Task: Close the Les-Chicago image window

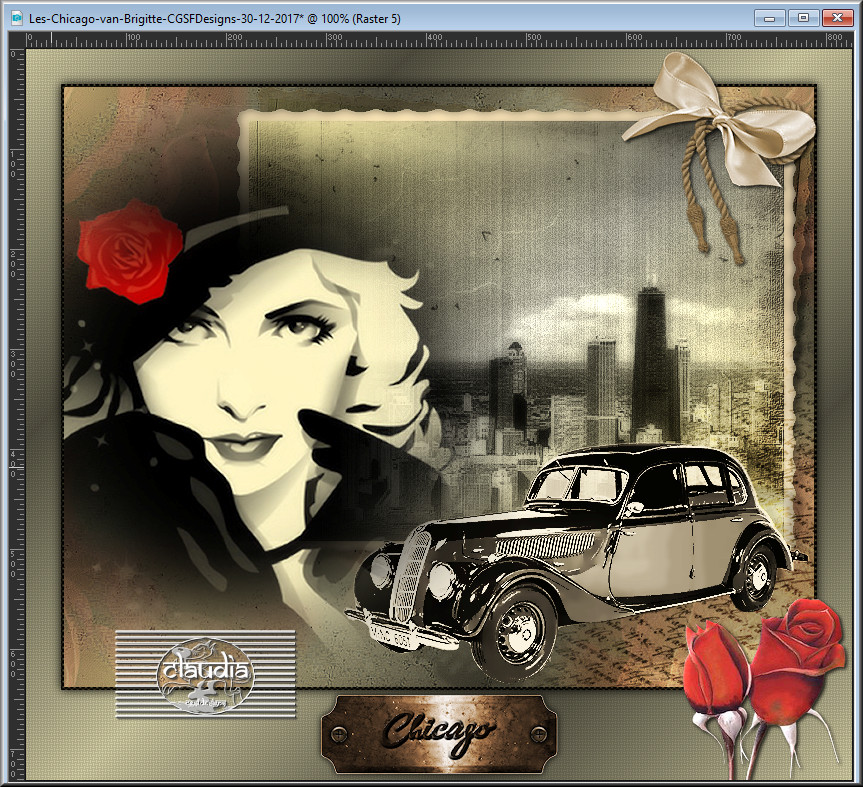Action: coord(837,18)
